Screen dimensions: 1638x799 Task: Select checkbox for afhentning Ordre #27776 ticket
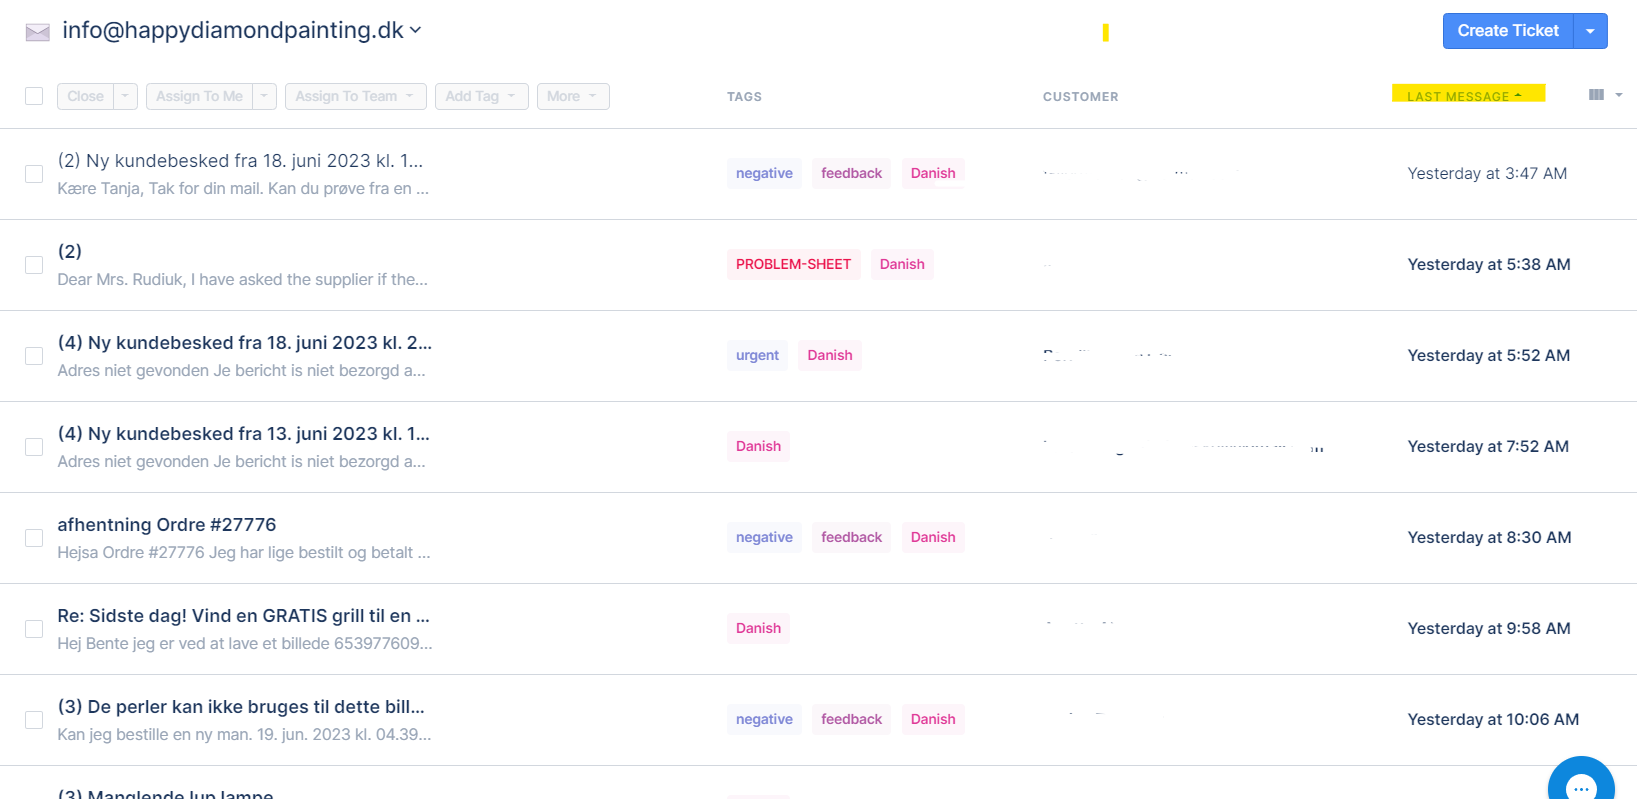(x=34, y=538)
